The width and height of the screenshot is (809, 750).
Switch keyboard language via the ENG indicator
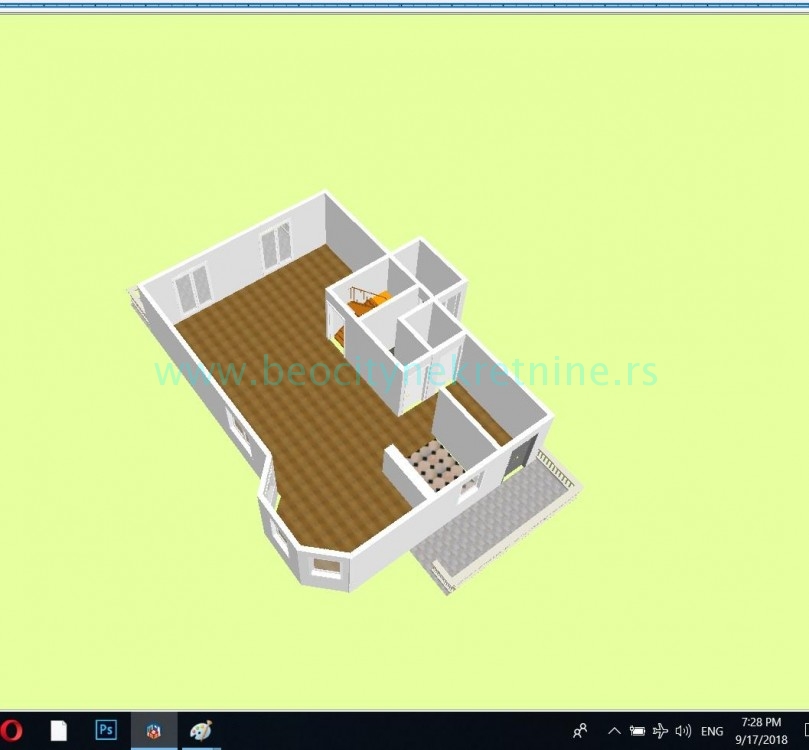712,731
